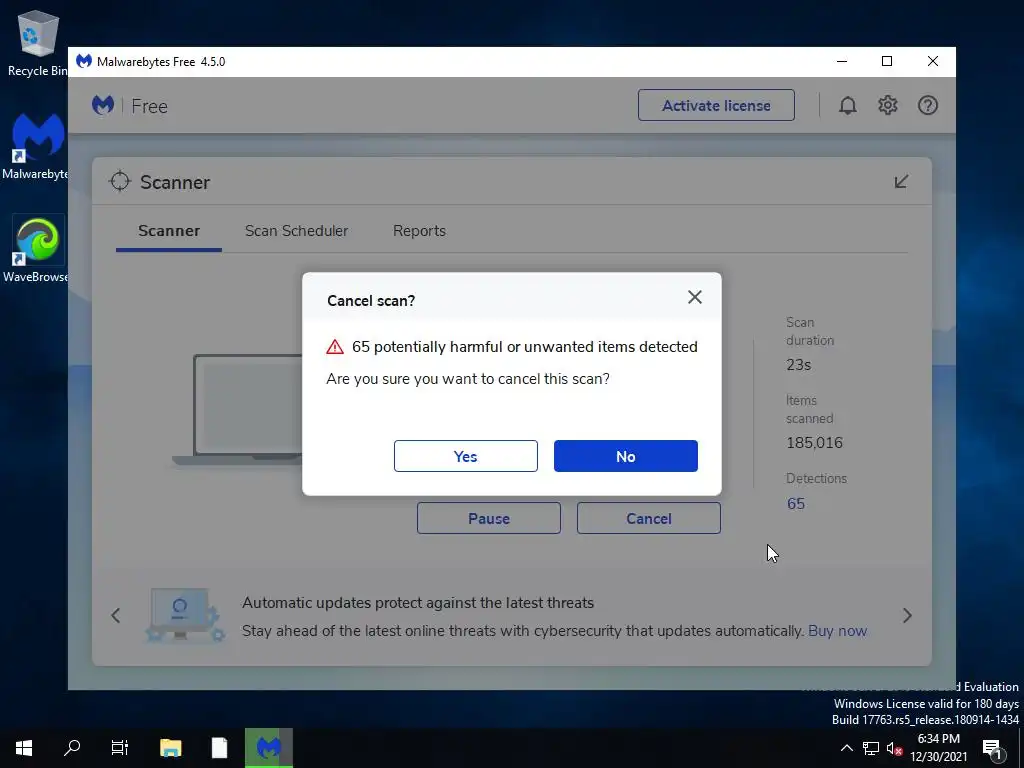This screenshot has height=768, width=1024.
Task: Click the Activate license button
Action: (716, 105)
